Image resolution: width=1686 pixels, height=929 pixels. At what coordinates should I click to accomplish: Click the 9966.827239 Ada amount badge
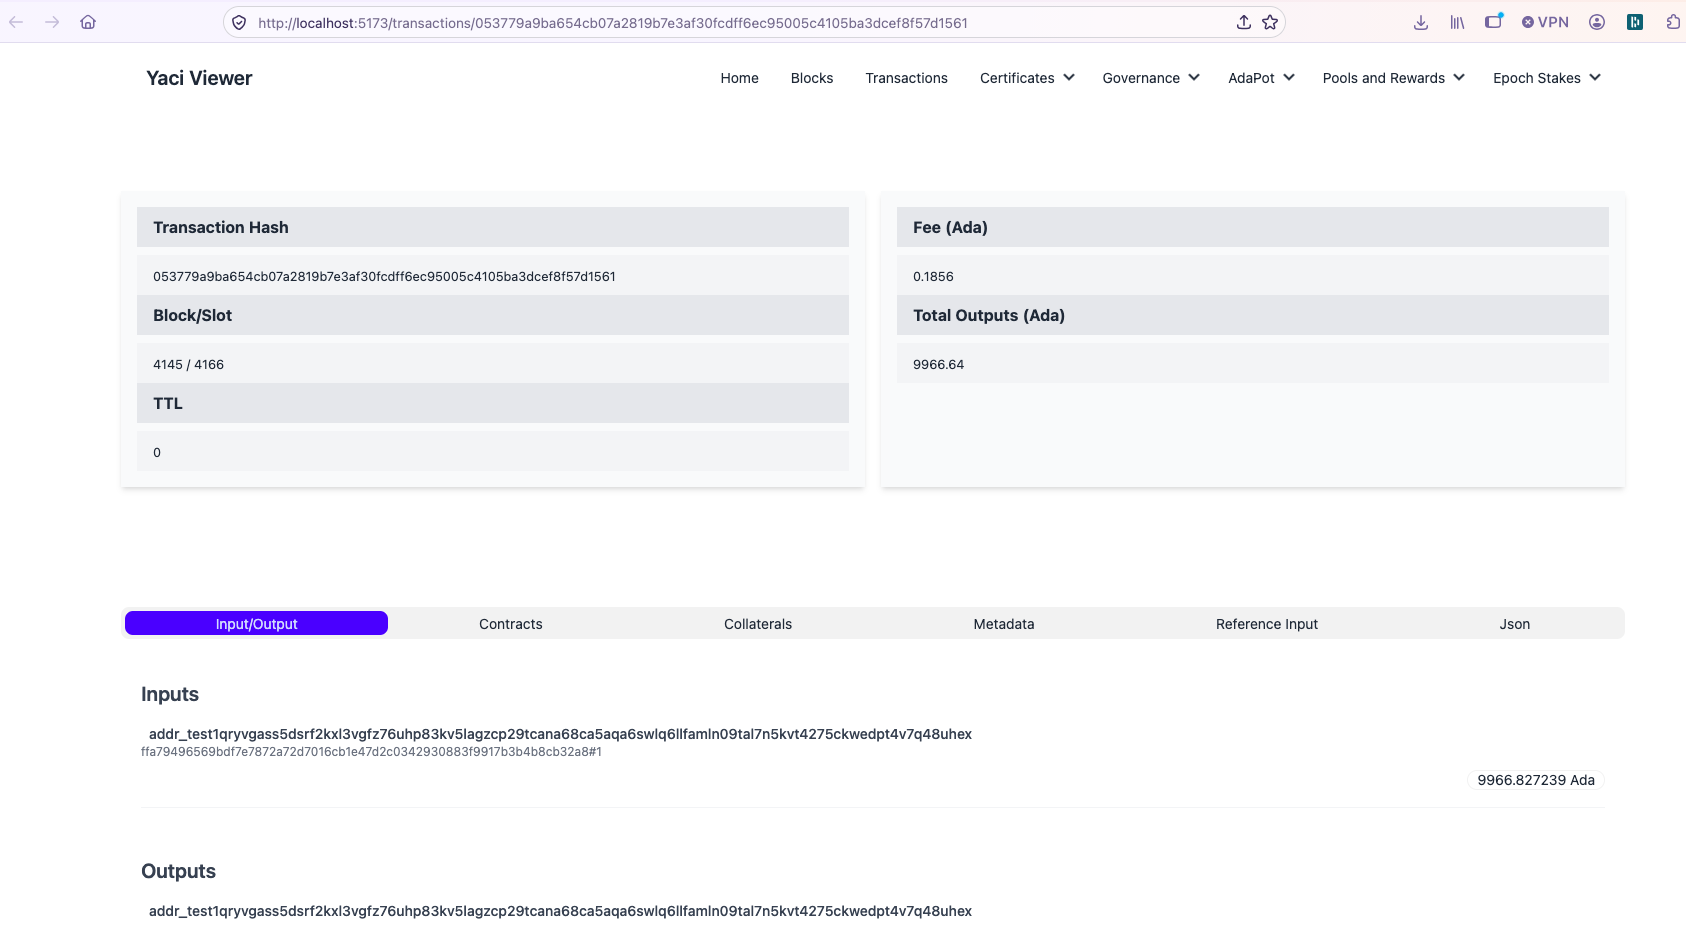coord(1536,780)
